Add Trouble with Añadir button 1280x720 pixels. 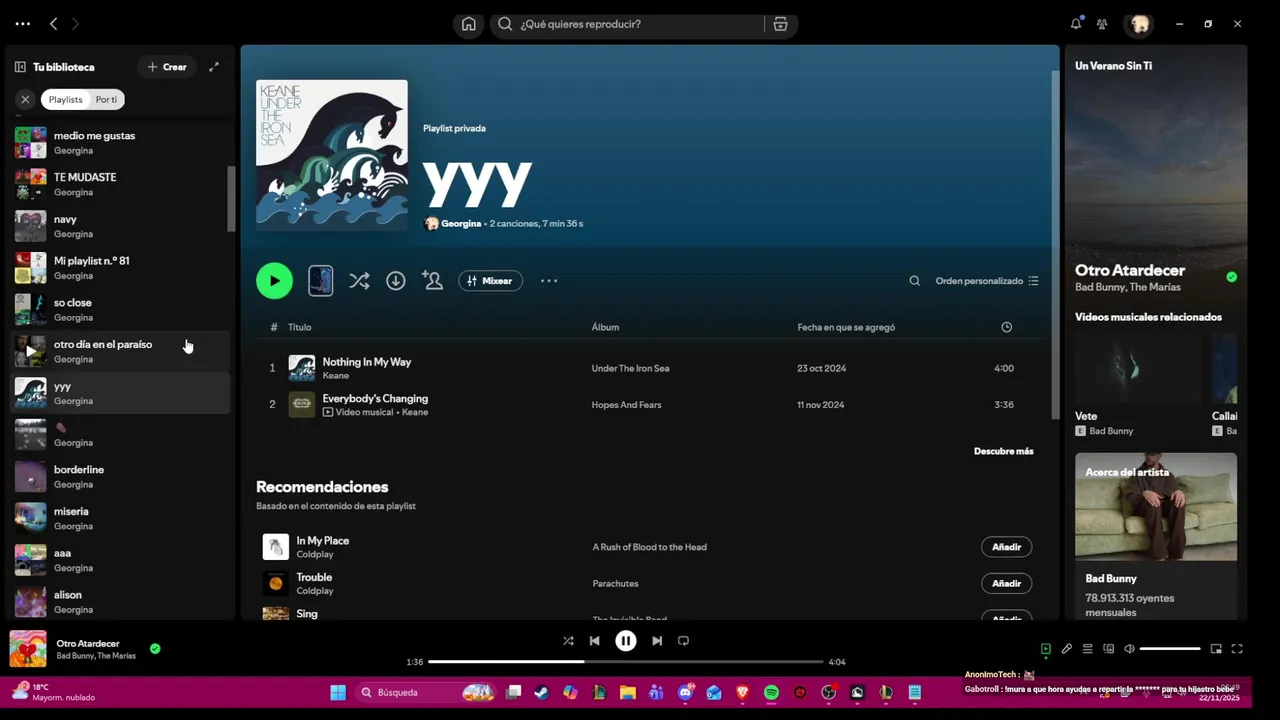1006,583
